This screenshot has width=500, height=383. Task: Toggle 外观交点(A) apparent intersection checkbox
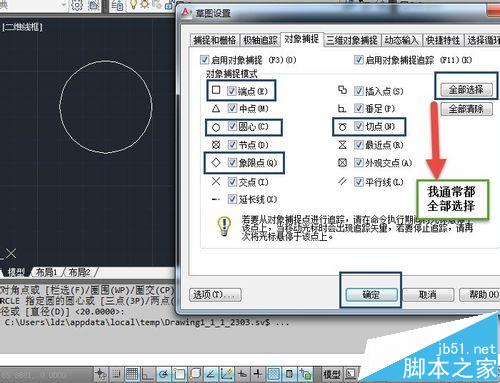coord(358,163)
